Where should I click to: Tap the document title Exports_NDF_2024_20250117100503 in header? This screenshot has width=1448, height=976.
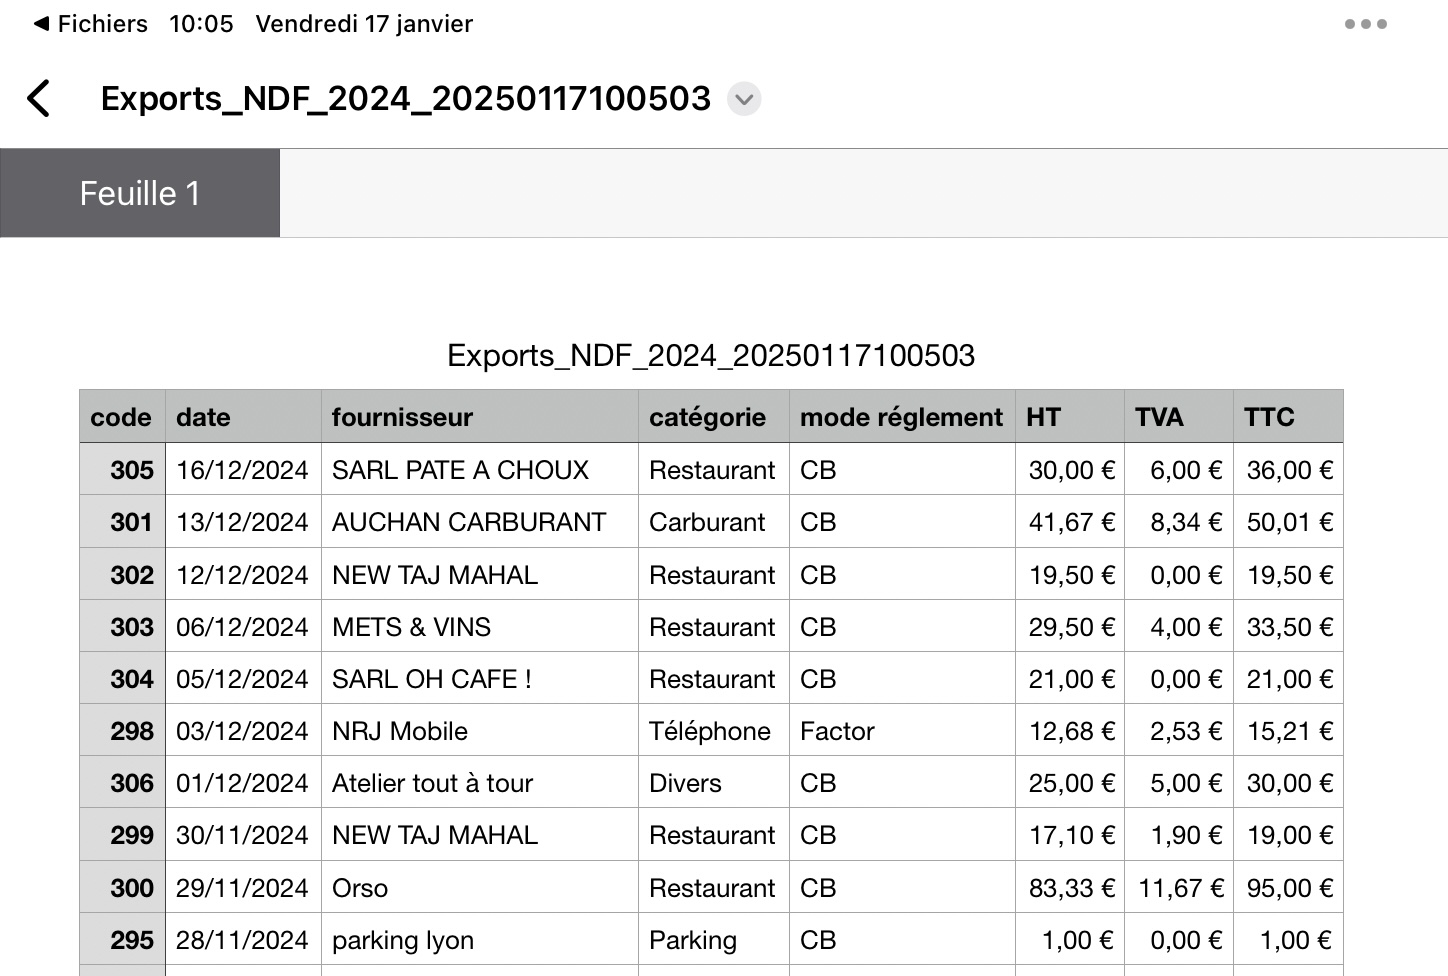[406, 98]
